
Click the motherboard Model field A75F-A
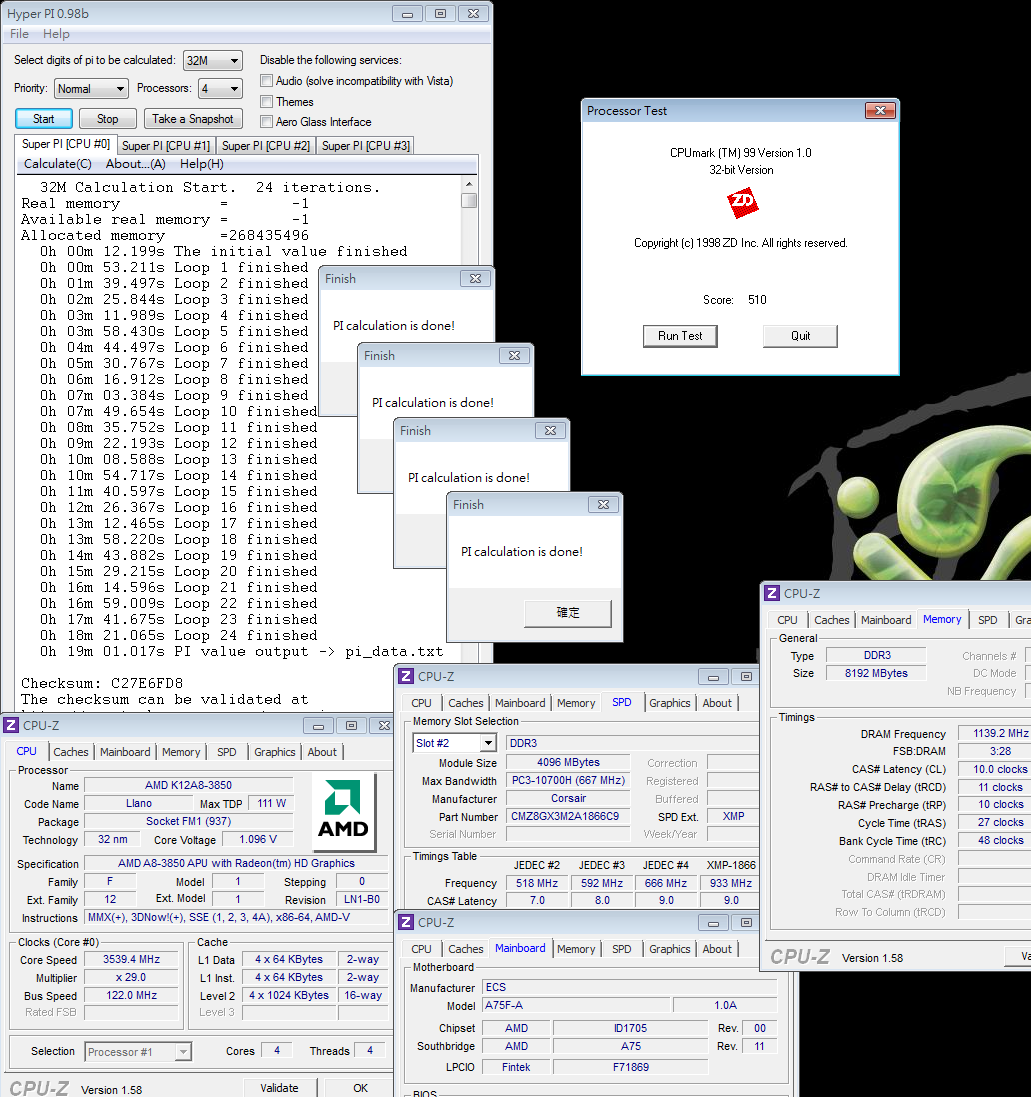tap(576, 1005)
